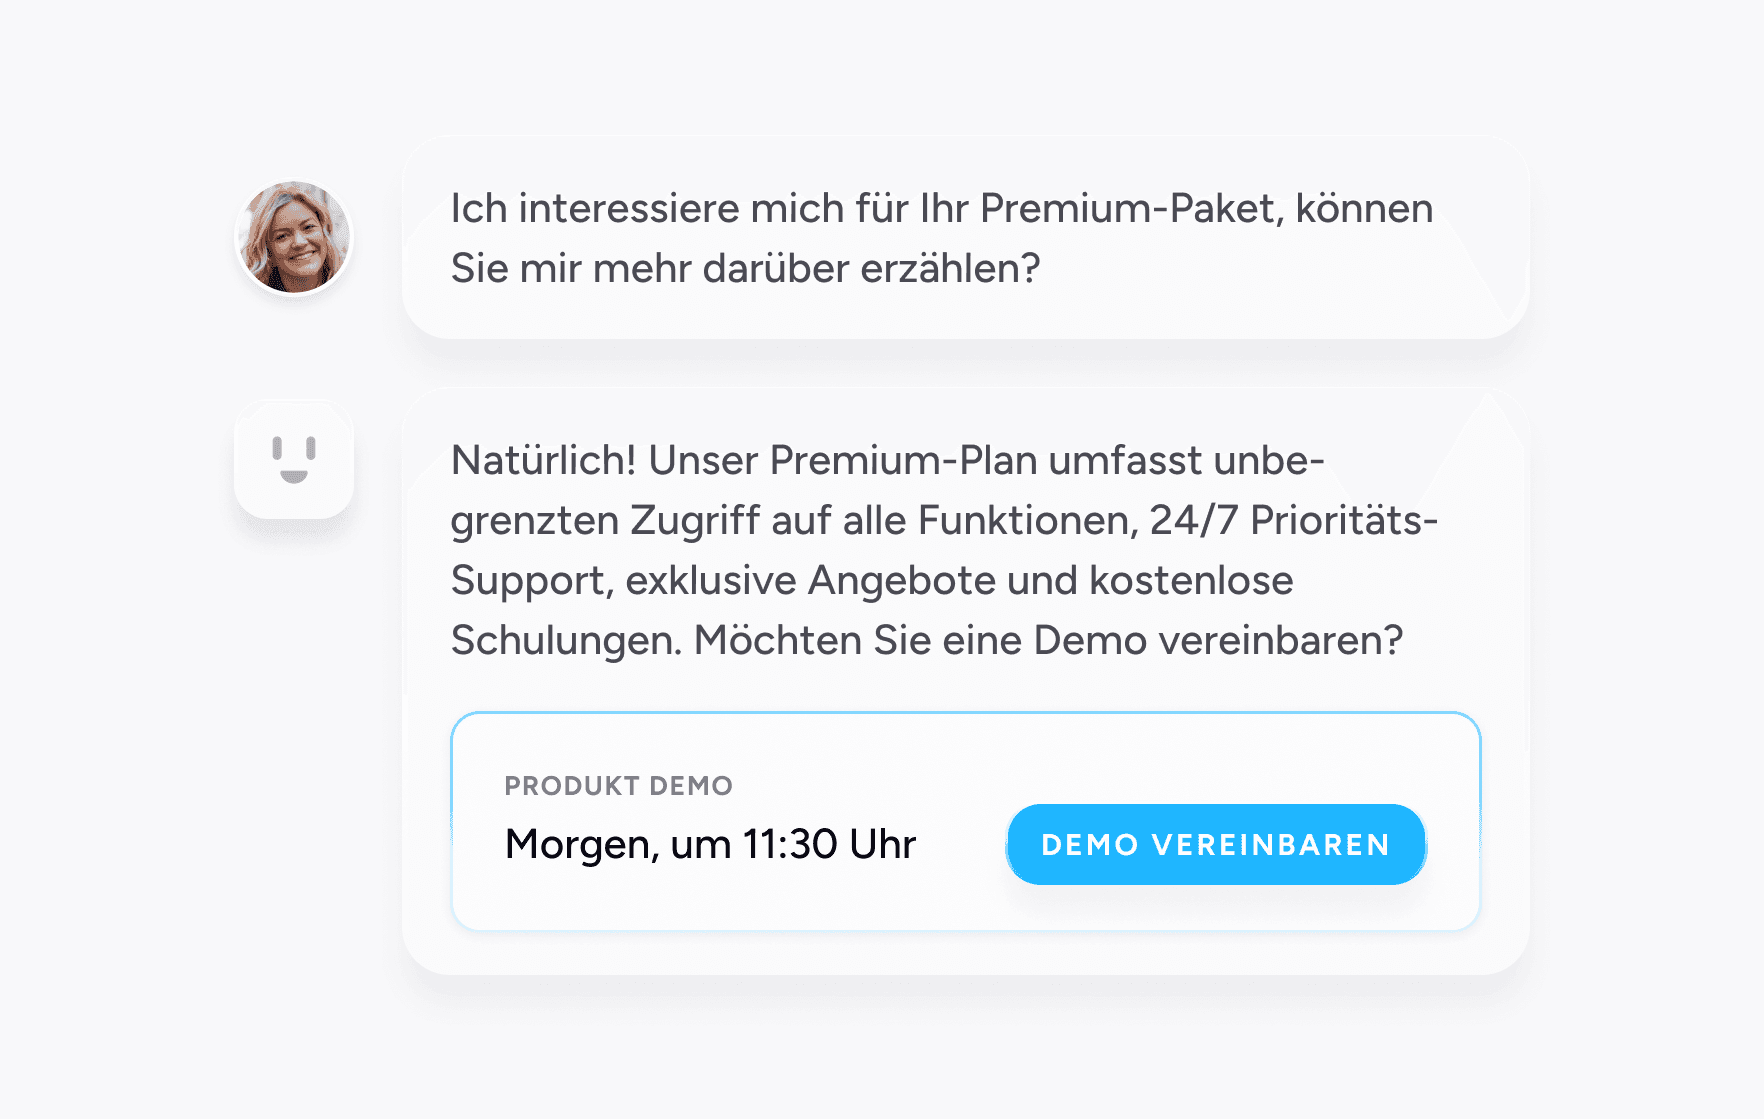Image resolution: width=1764 pixels, height=1119 pixels.
Task: Click 'Möchten Sie eine Demo vereinbaren?' sentence
Action: click(1048, 641)
